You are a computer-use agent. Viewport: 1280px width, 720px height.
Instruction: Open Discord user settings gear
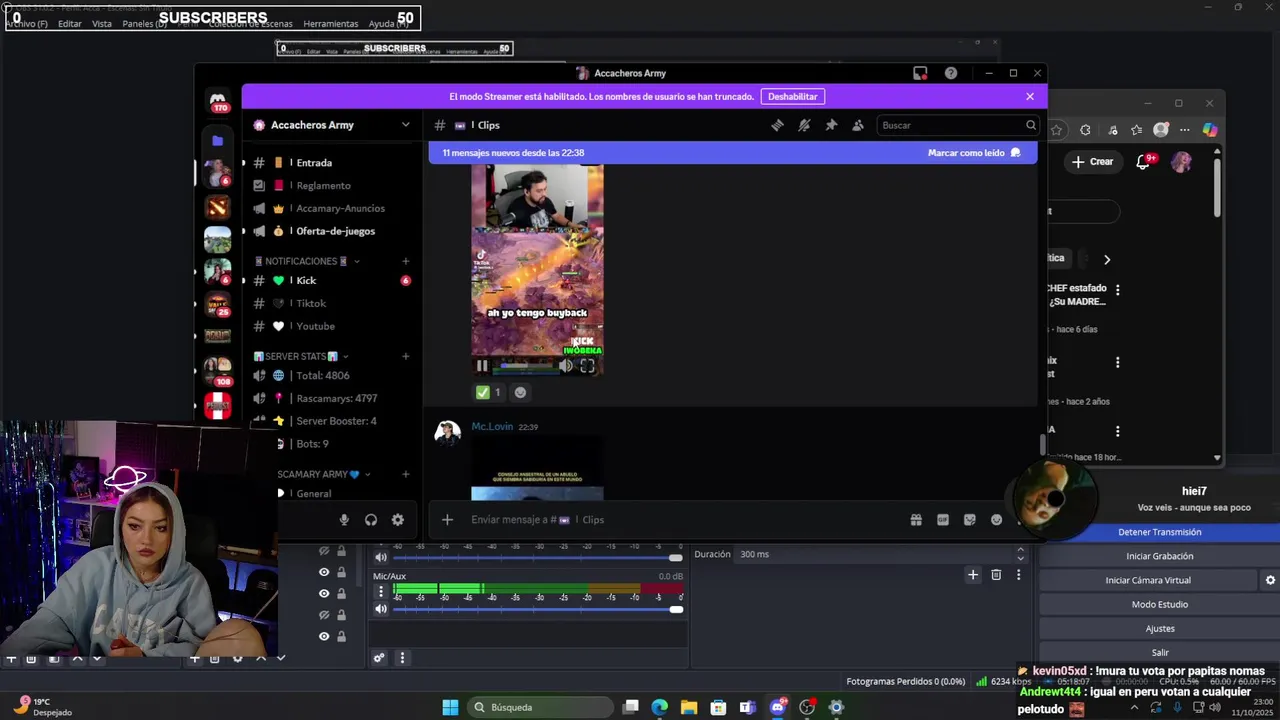point(398,520)
